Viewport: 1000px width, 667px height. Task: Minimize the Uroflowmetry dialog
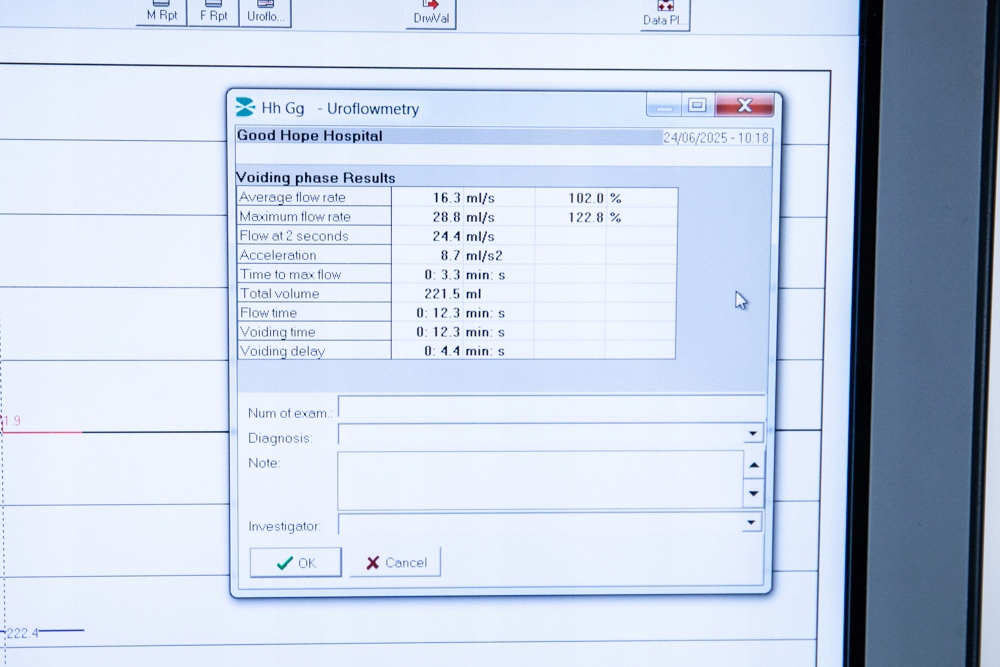(x=664, y=106)
